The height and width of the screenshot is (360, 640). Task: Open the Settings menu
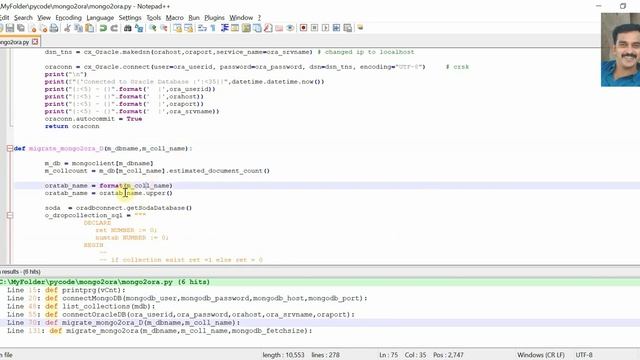point(130,18)
